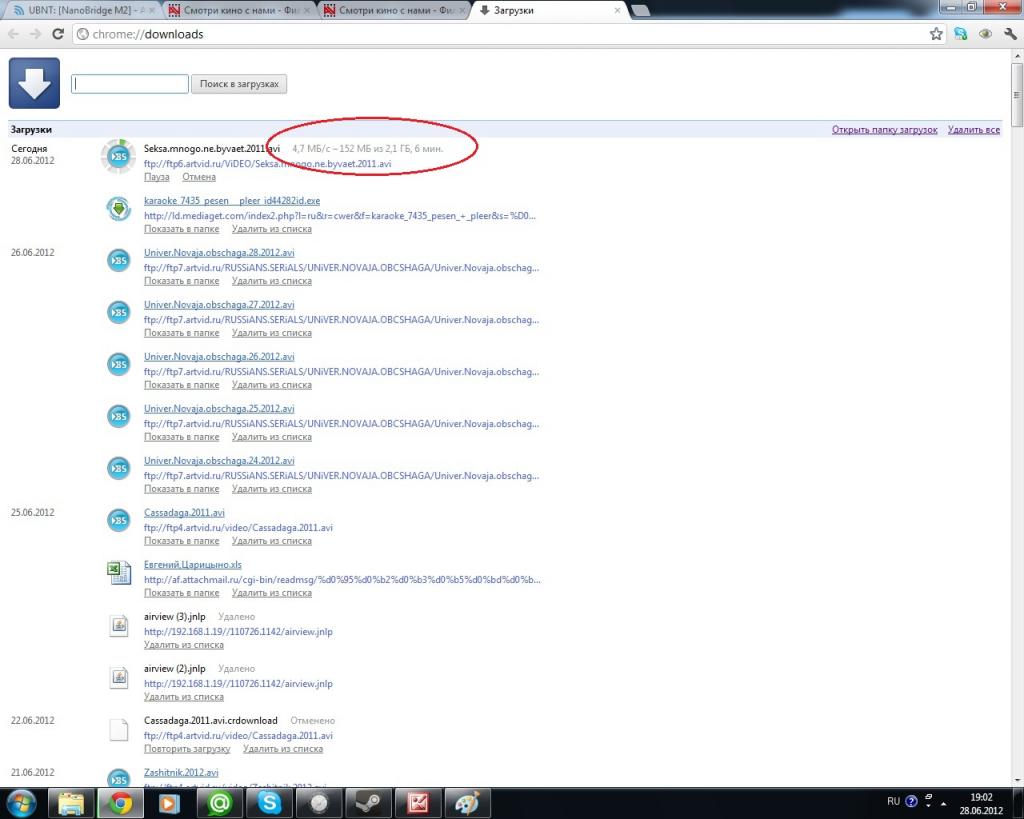
Task: Open Steam from the taskbar
Action: coord(368,803)
